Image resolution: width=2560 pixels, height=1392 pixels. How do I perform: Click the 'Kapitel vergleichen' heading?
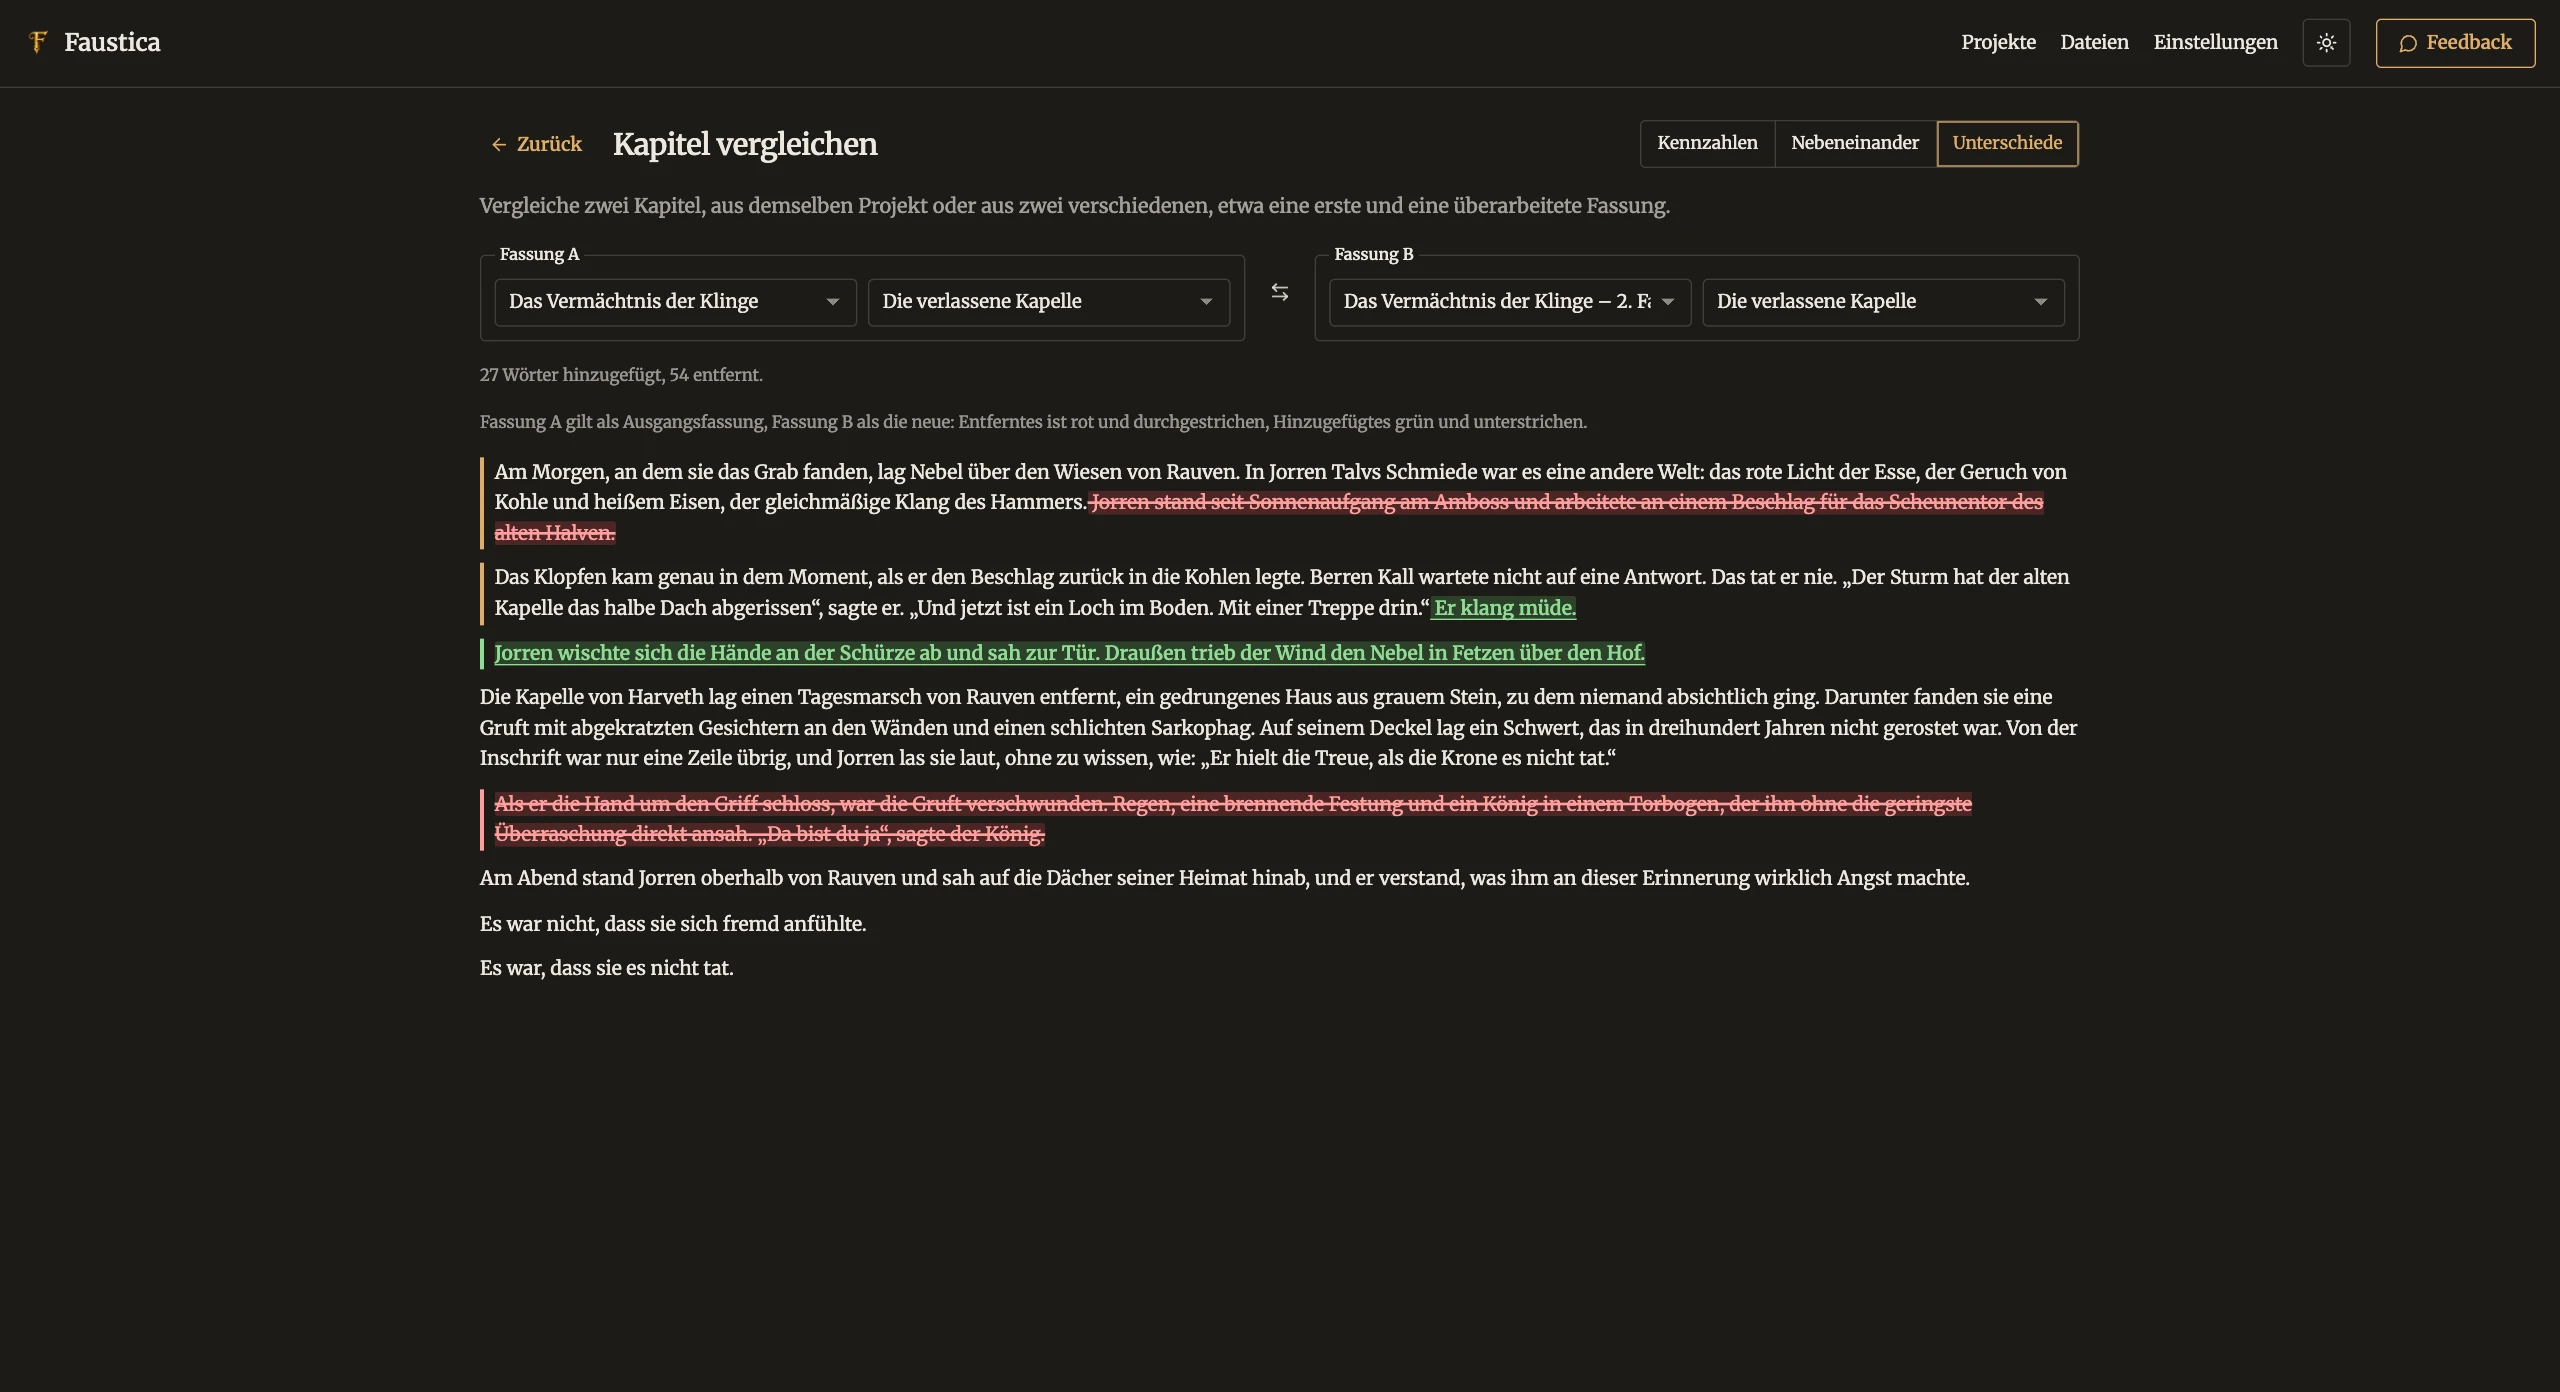[x=745, y=144]
